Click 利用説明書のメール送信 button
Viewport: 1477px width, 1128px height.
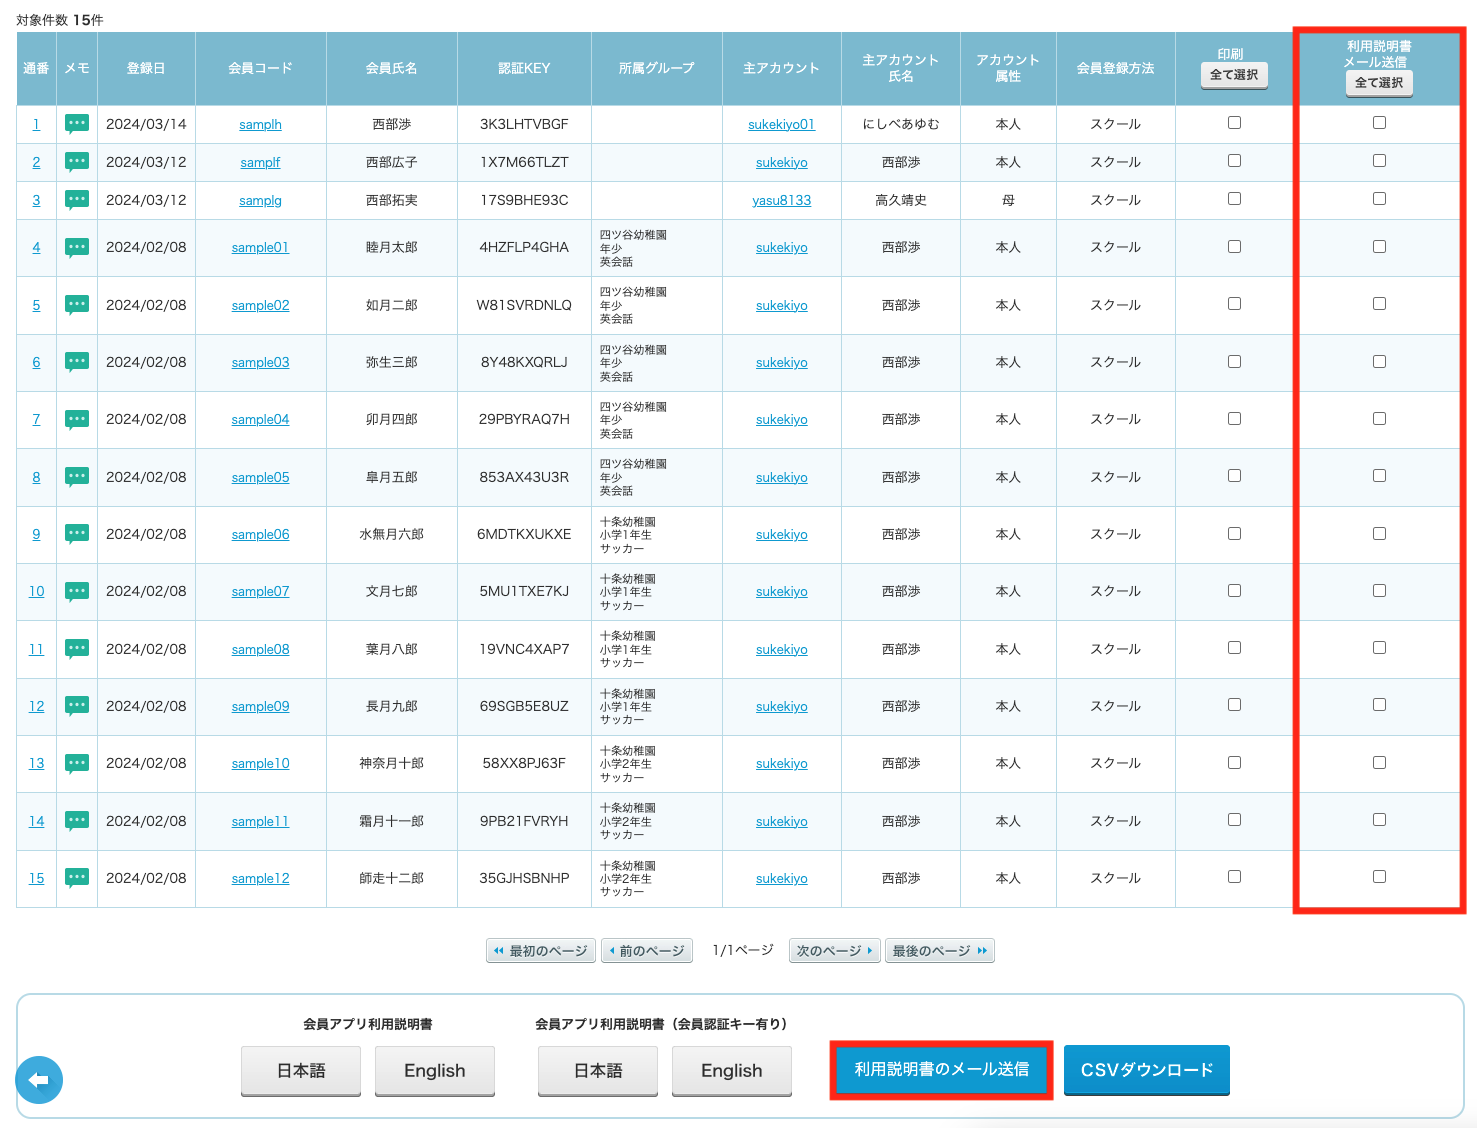point(941,1070)
